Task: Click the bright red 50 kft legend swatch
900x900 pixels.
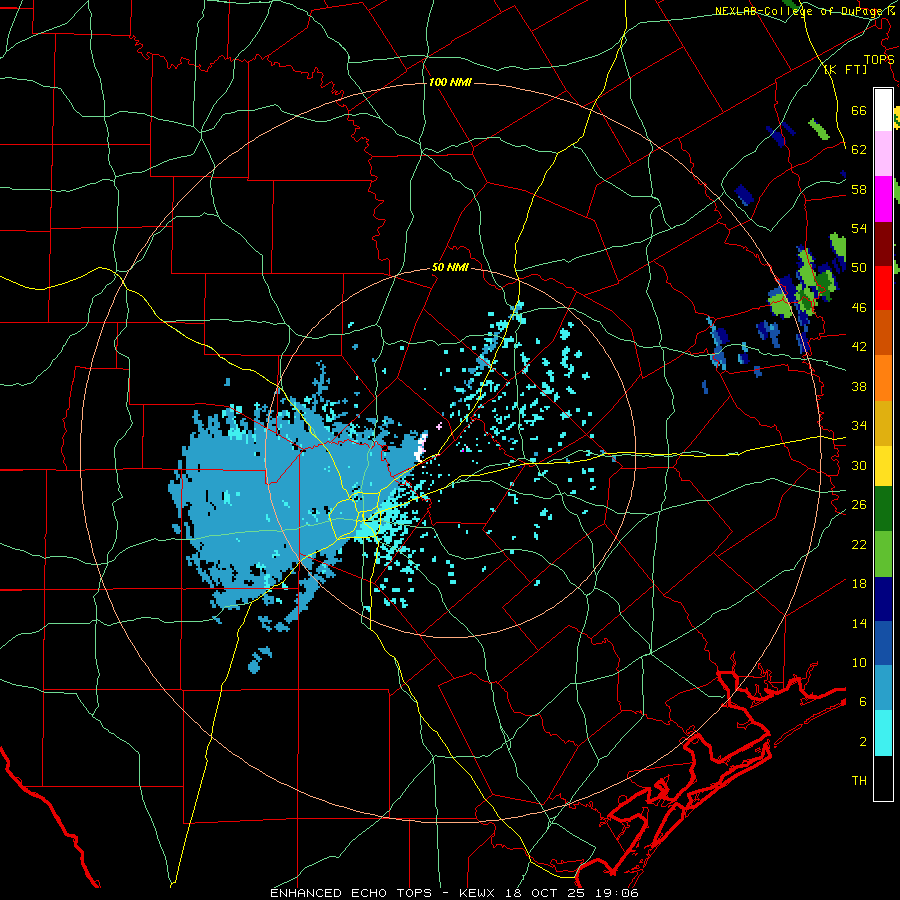Action: pyautogui.click(x=883, y=288)
